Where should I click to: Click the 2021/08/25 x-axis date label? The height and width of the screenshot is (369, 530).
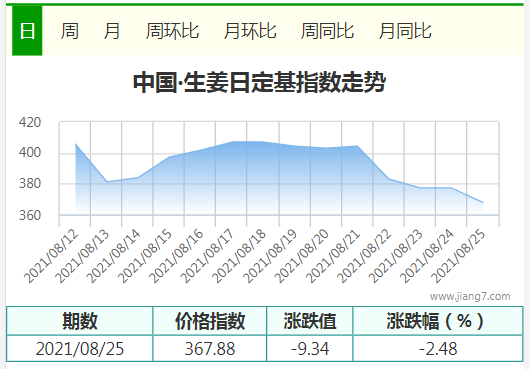[458, 256]
